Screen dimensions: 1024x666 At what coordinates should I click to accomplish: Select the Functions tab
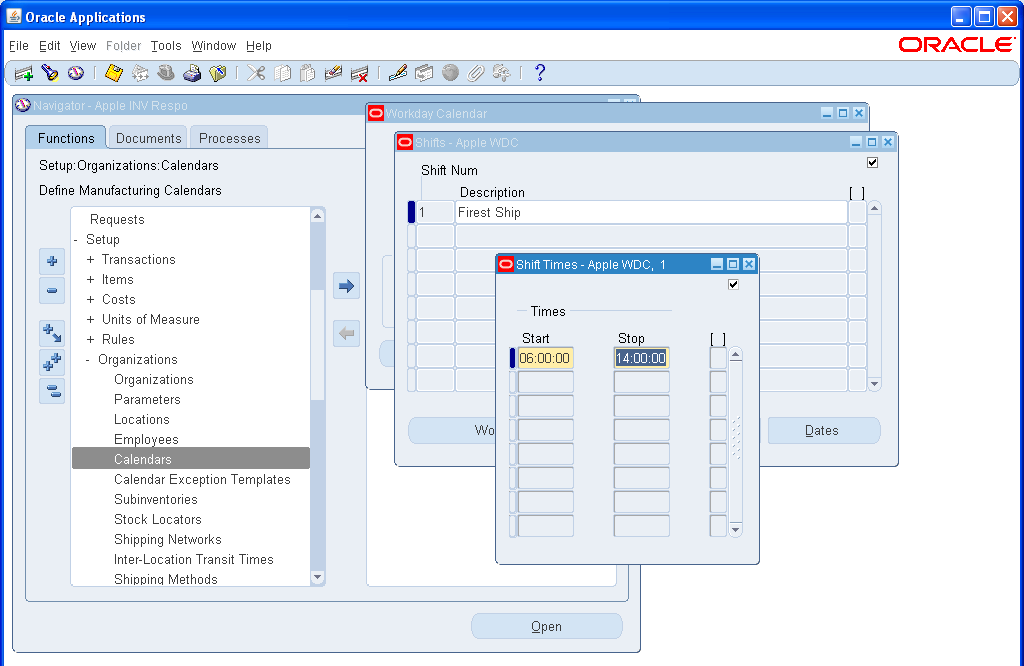click(x=66, y=138)
